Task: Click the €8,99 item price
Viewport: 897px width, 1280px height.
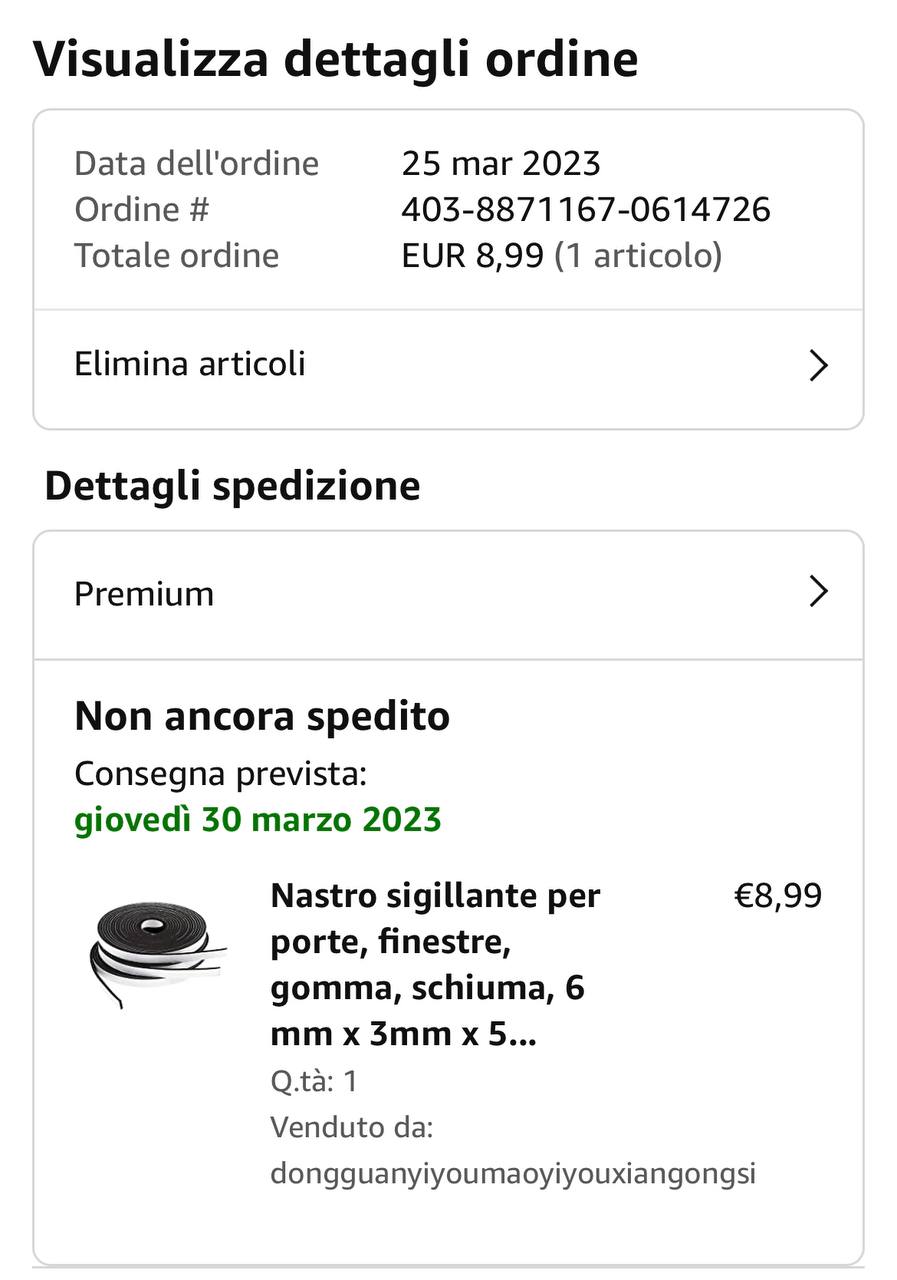Action: (777, 896)
